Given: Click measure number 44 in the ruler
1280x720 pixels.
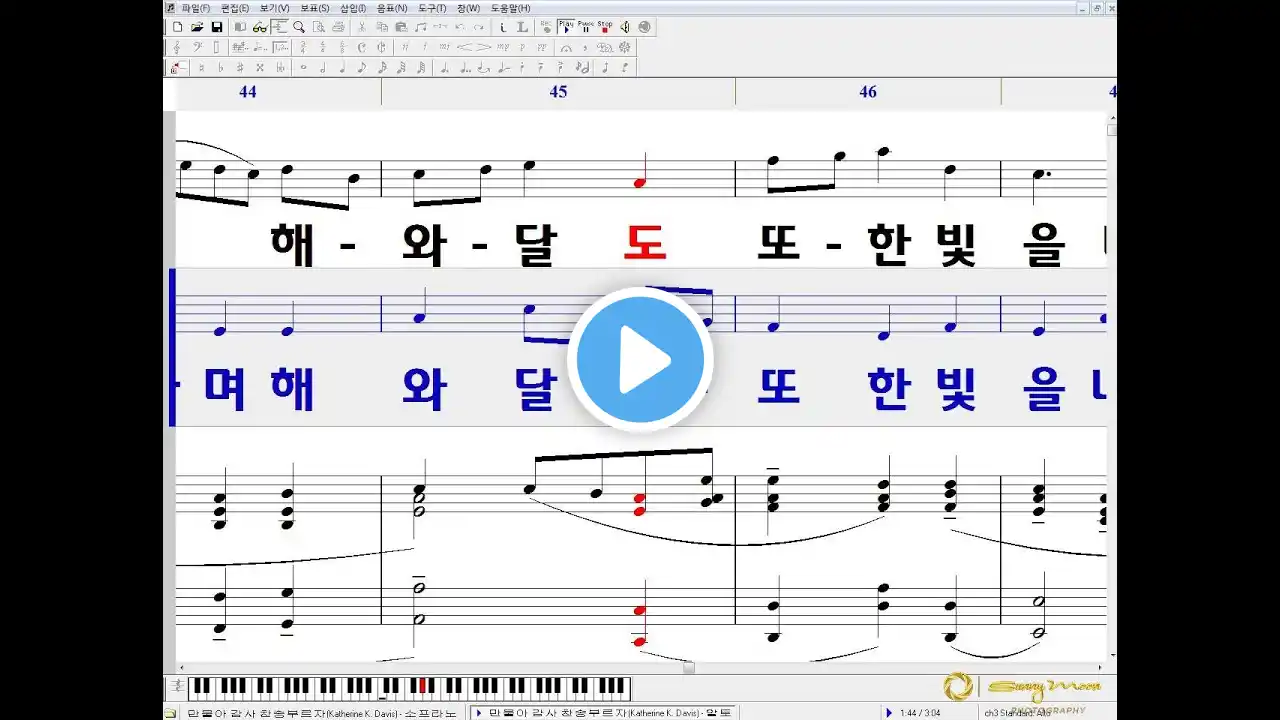Looking at the screenshot, I should 248,92.
